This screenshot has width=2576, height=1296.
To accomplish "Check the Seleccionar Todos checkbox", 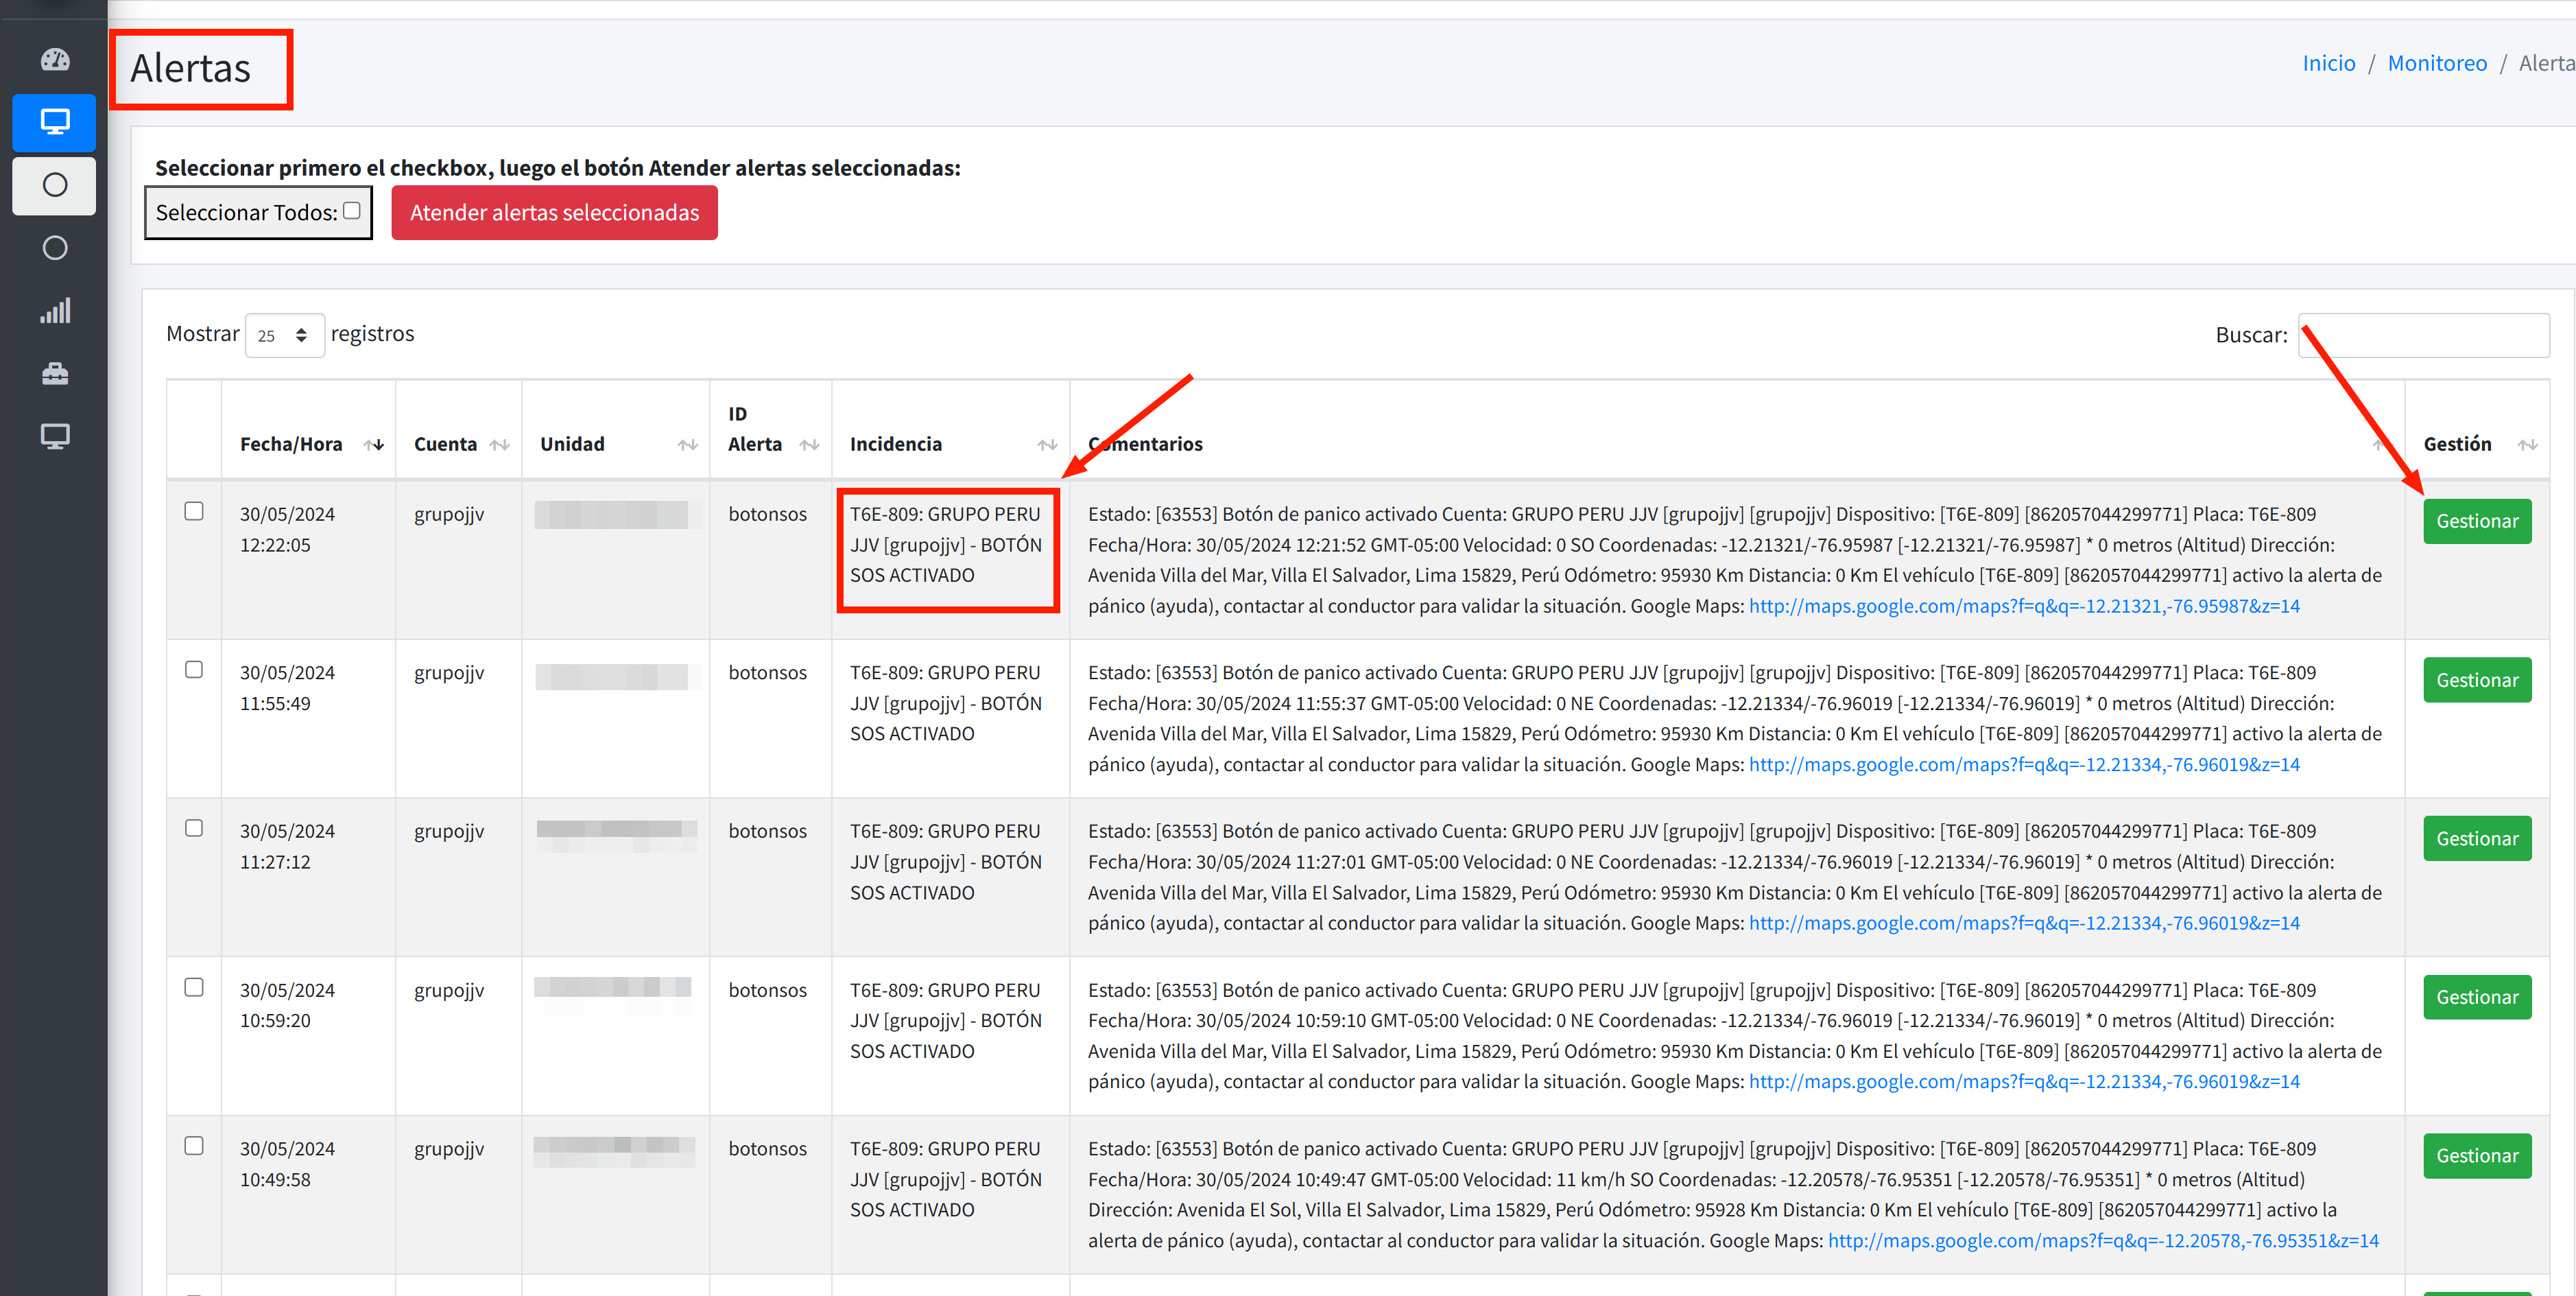I will click(352, 211).
